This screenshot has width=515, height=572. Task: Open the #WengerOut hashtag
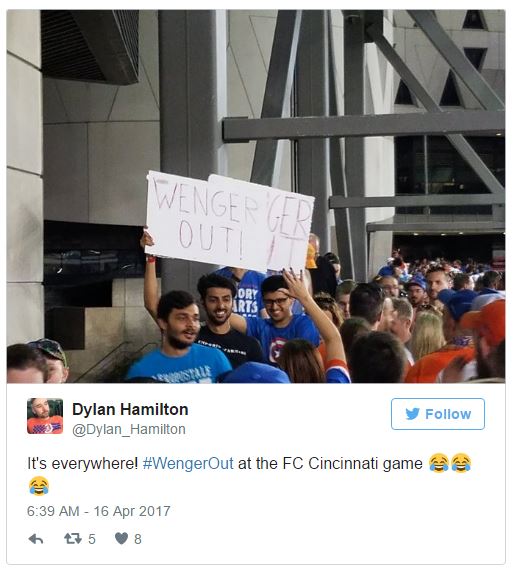[188, 464]
